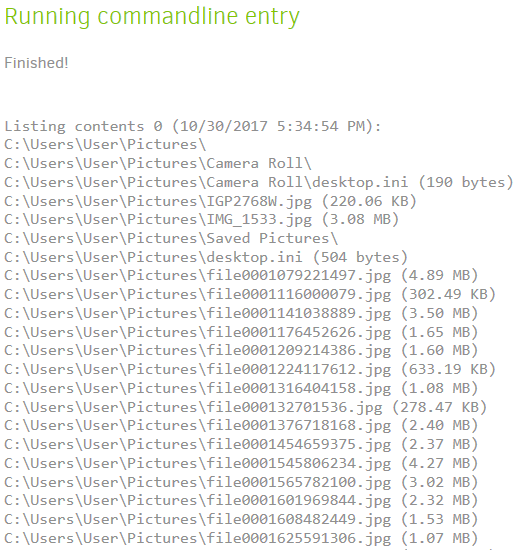Select the file0001224117612.jpg entry
Viewport: 517px width, 550px height.
coord(250,370)
